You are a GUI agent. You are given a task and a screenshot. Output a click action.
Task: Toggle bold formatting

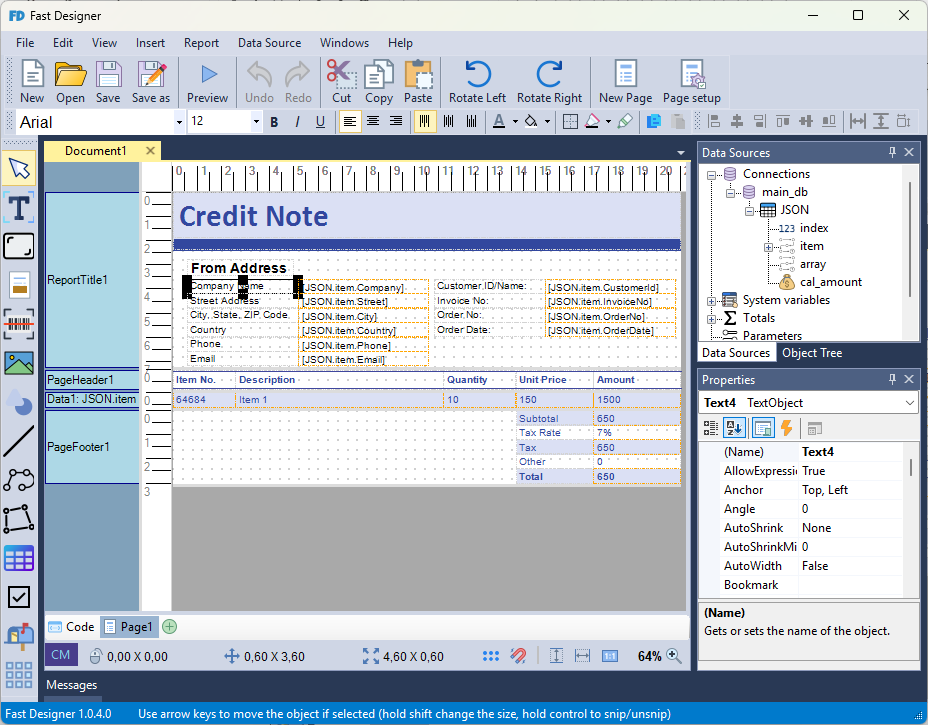(x=274, y=122)
